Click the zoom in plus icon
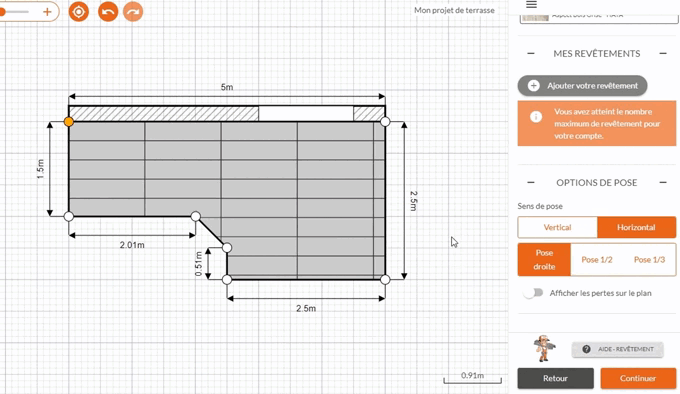Image resolution: width=680 pixels, height=394 pixels. (x=47, y=12)
